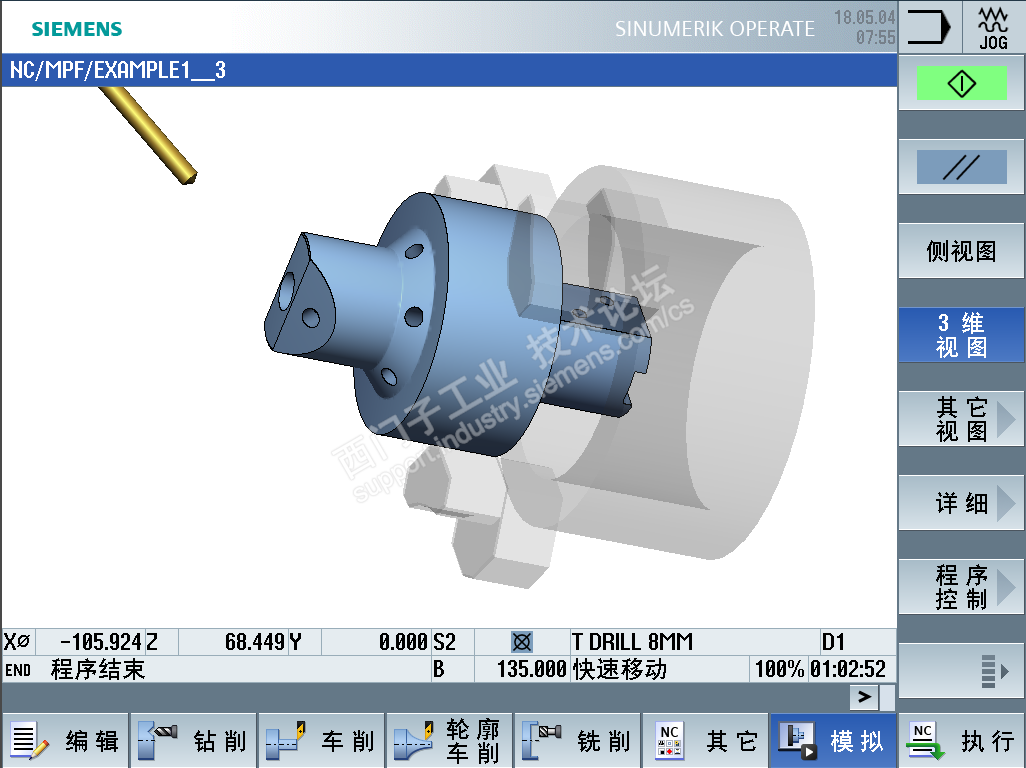1026x768 pixels.
Task: Click the SIEMENS logo
Action: pos(77,29)
